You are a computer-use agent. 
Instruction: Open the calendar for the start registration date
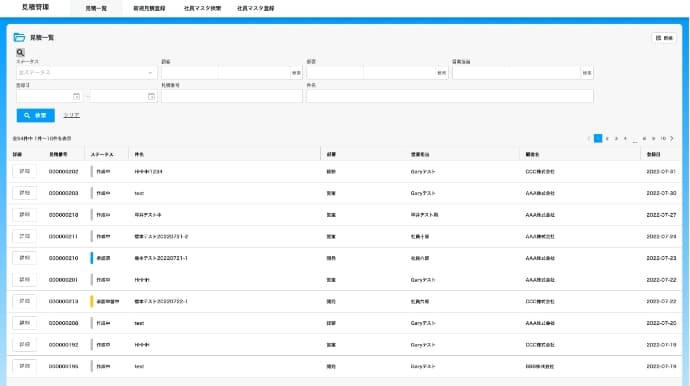coord(76,96)
